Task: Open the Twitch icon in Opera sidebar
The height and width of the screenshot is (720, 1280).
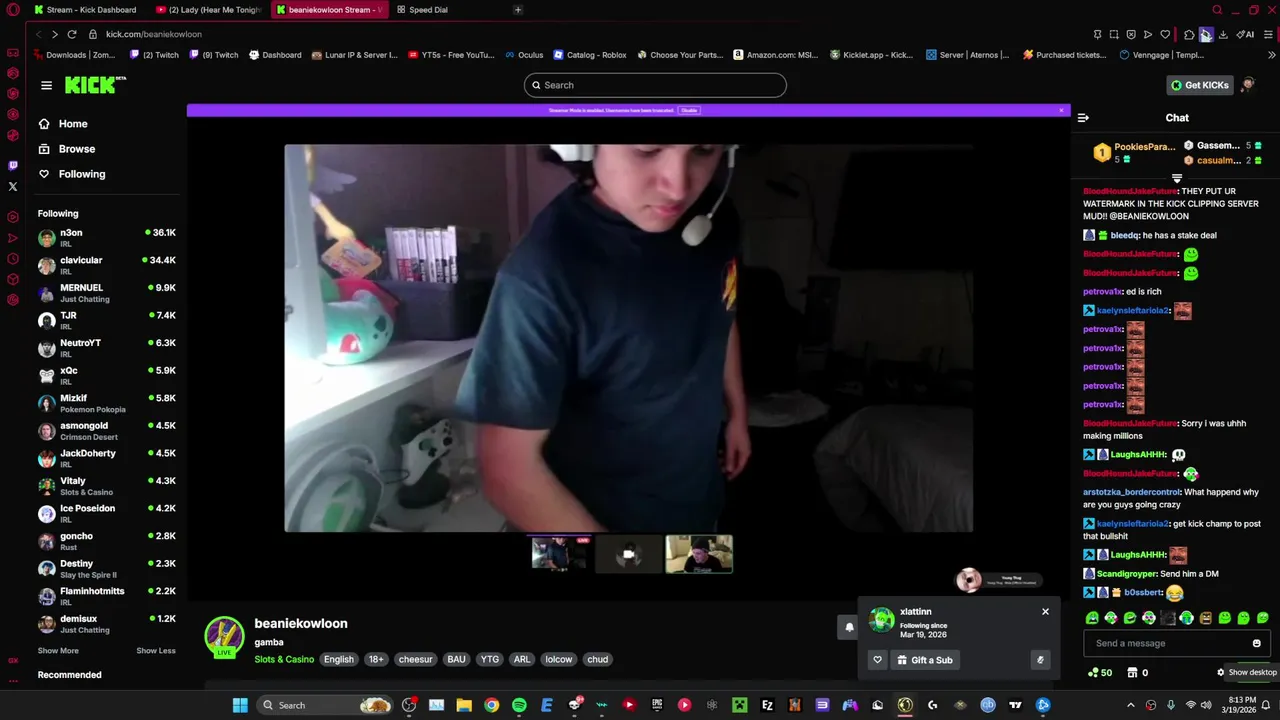Action: pos(13,165)
